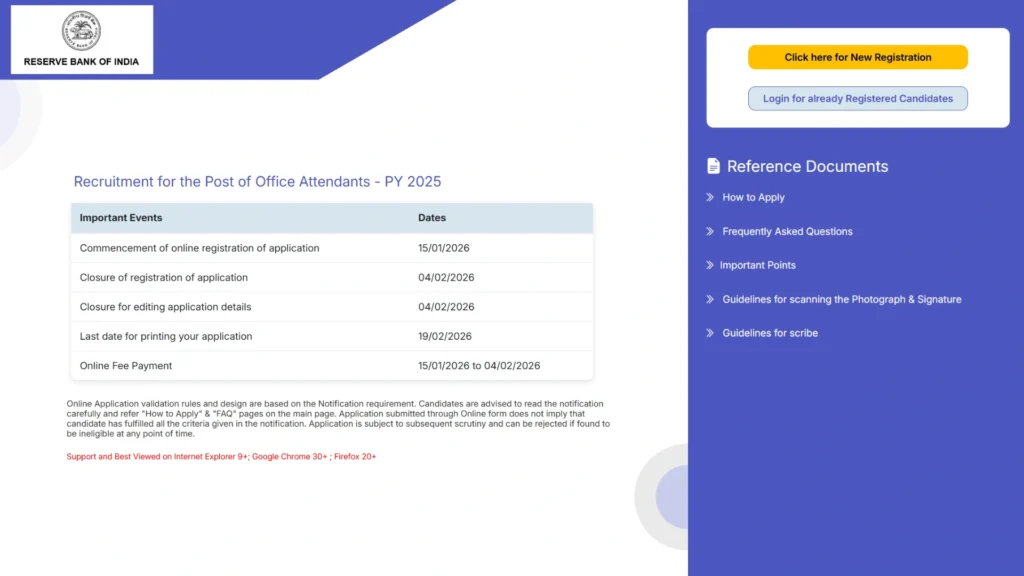The height and width of the screenshot is (576, 1024).
Task: Click the chevron icon before How to Apply
Action: coord(710,197)
